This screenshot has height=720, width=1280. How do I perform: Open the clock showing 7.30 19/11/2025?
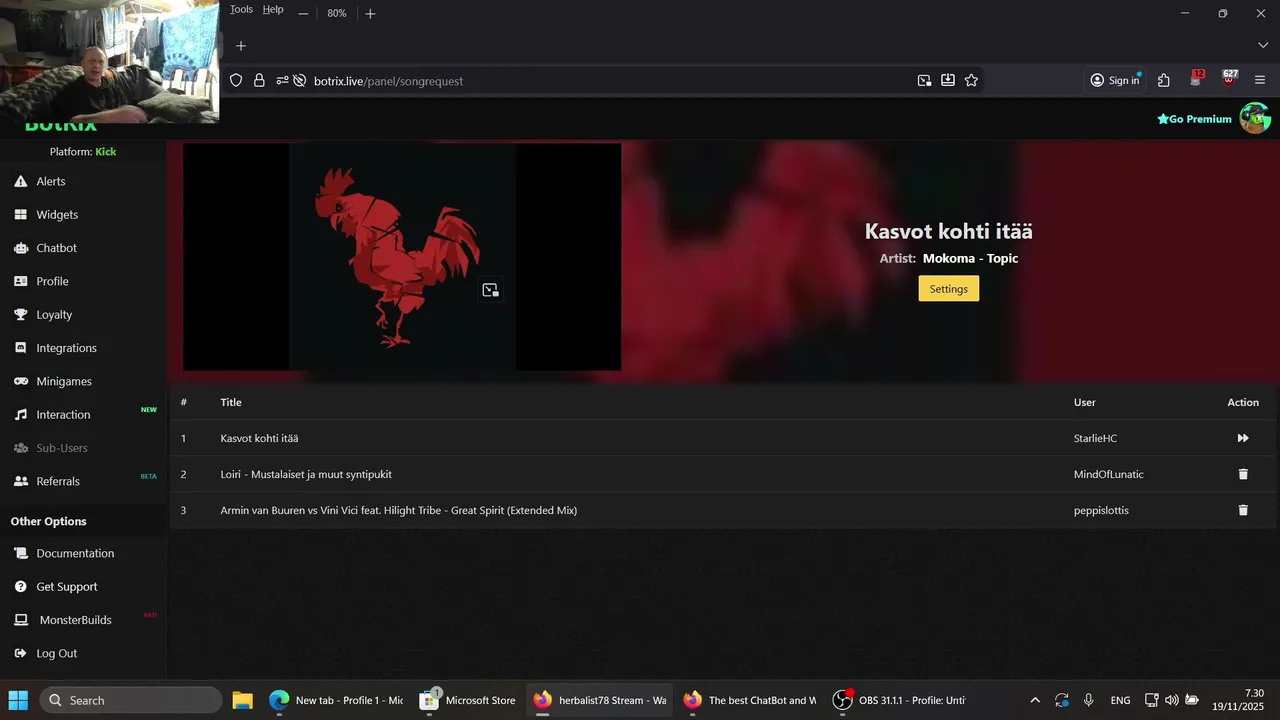click(x=1240, y=700)
